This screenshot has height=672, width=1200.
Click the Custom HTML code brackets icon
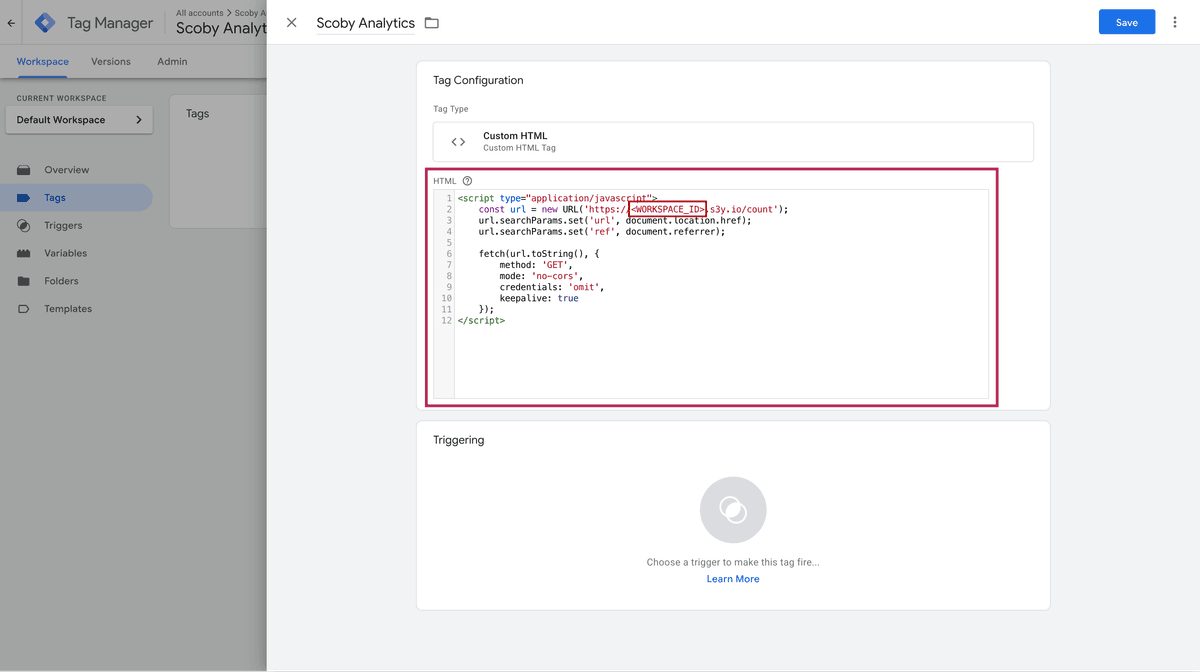point(458,142)
